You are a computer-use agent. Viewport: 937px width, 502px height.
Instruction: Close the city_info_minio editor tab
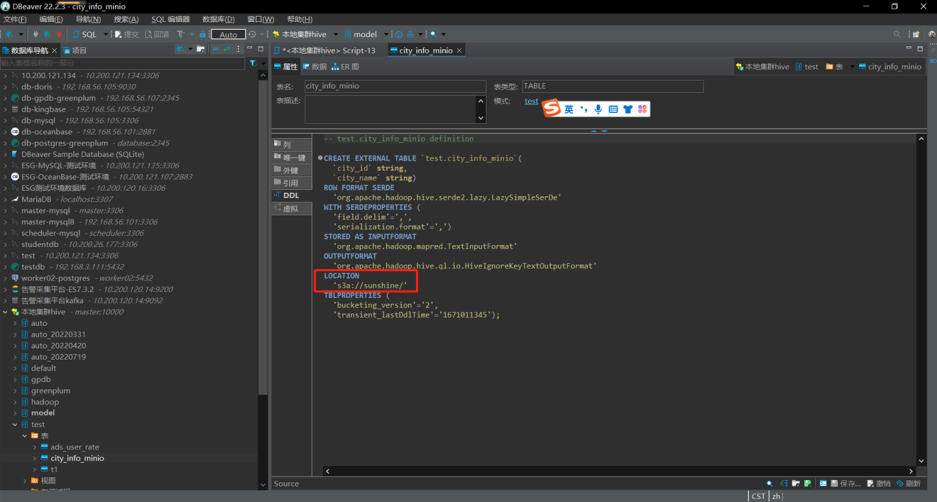click(460, 50)
